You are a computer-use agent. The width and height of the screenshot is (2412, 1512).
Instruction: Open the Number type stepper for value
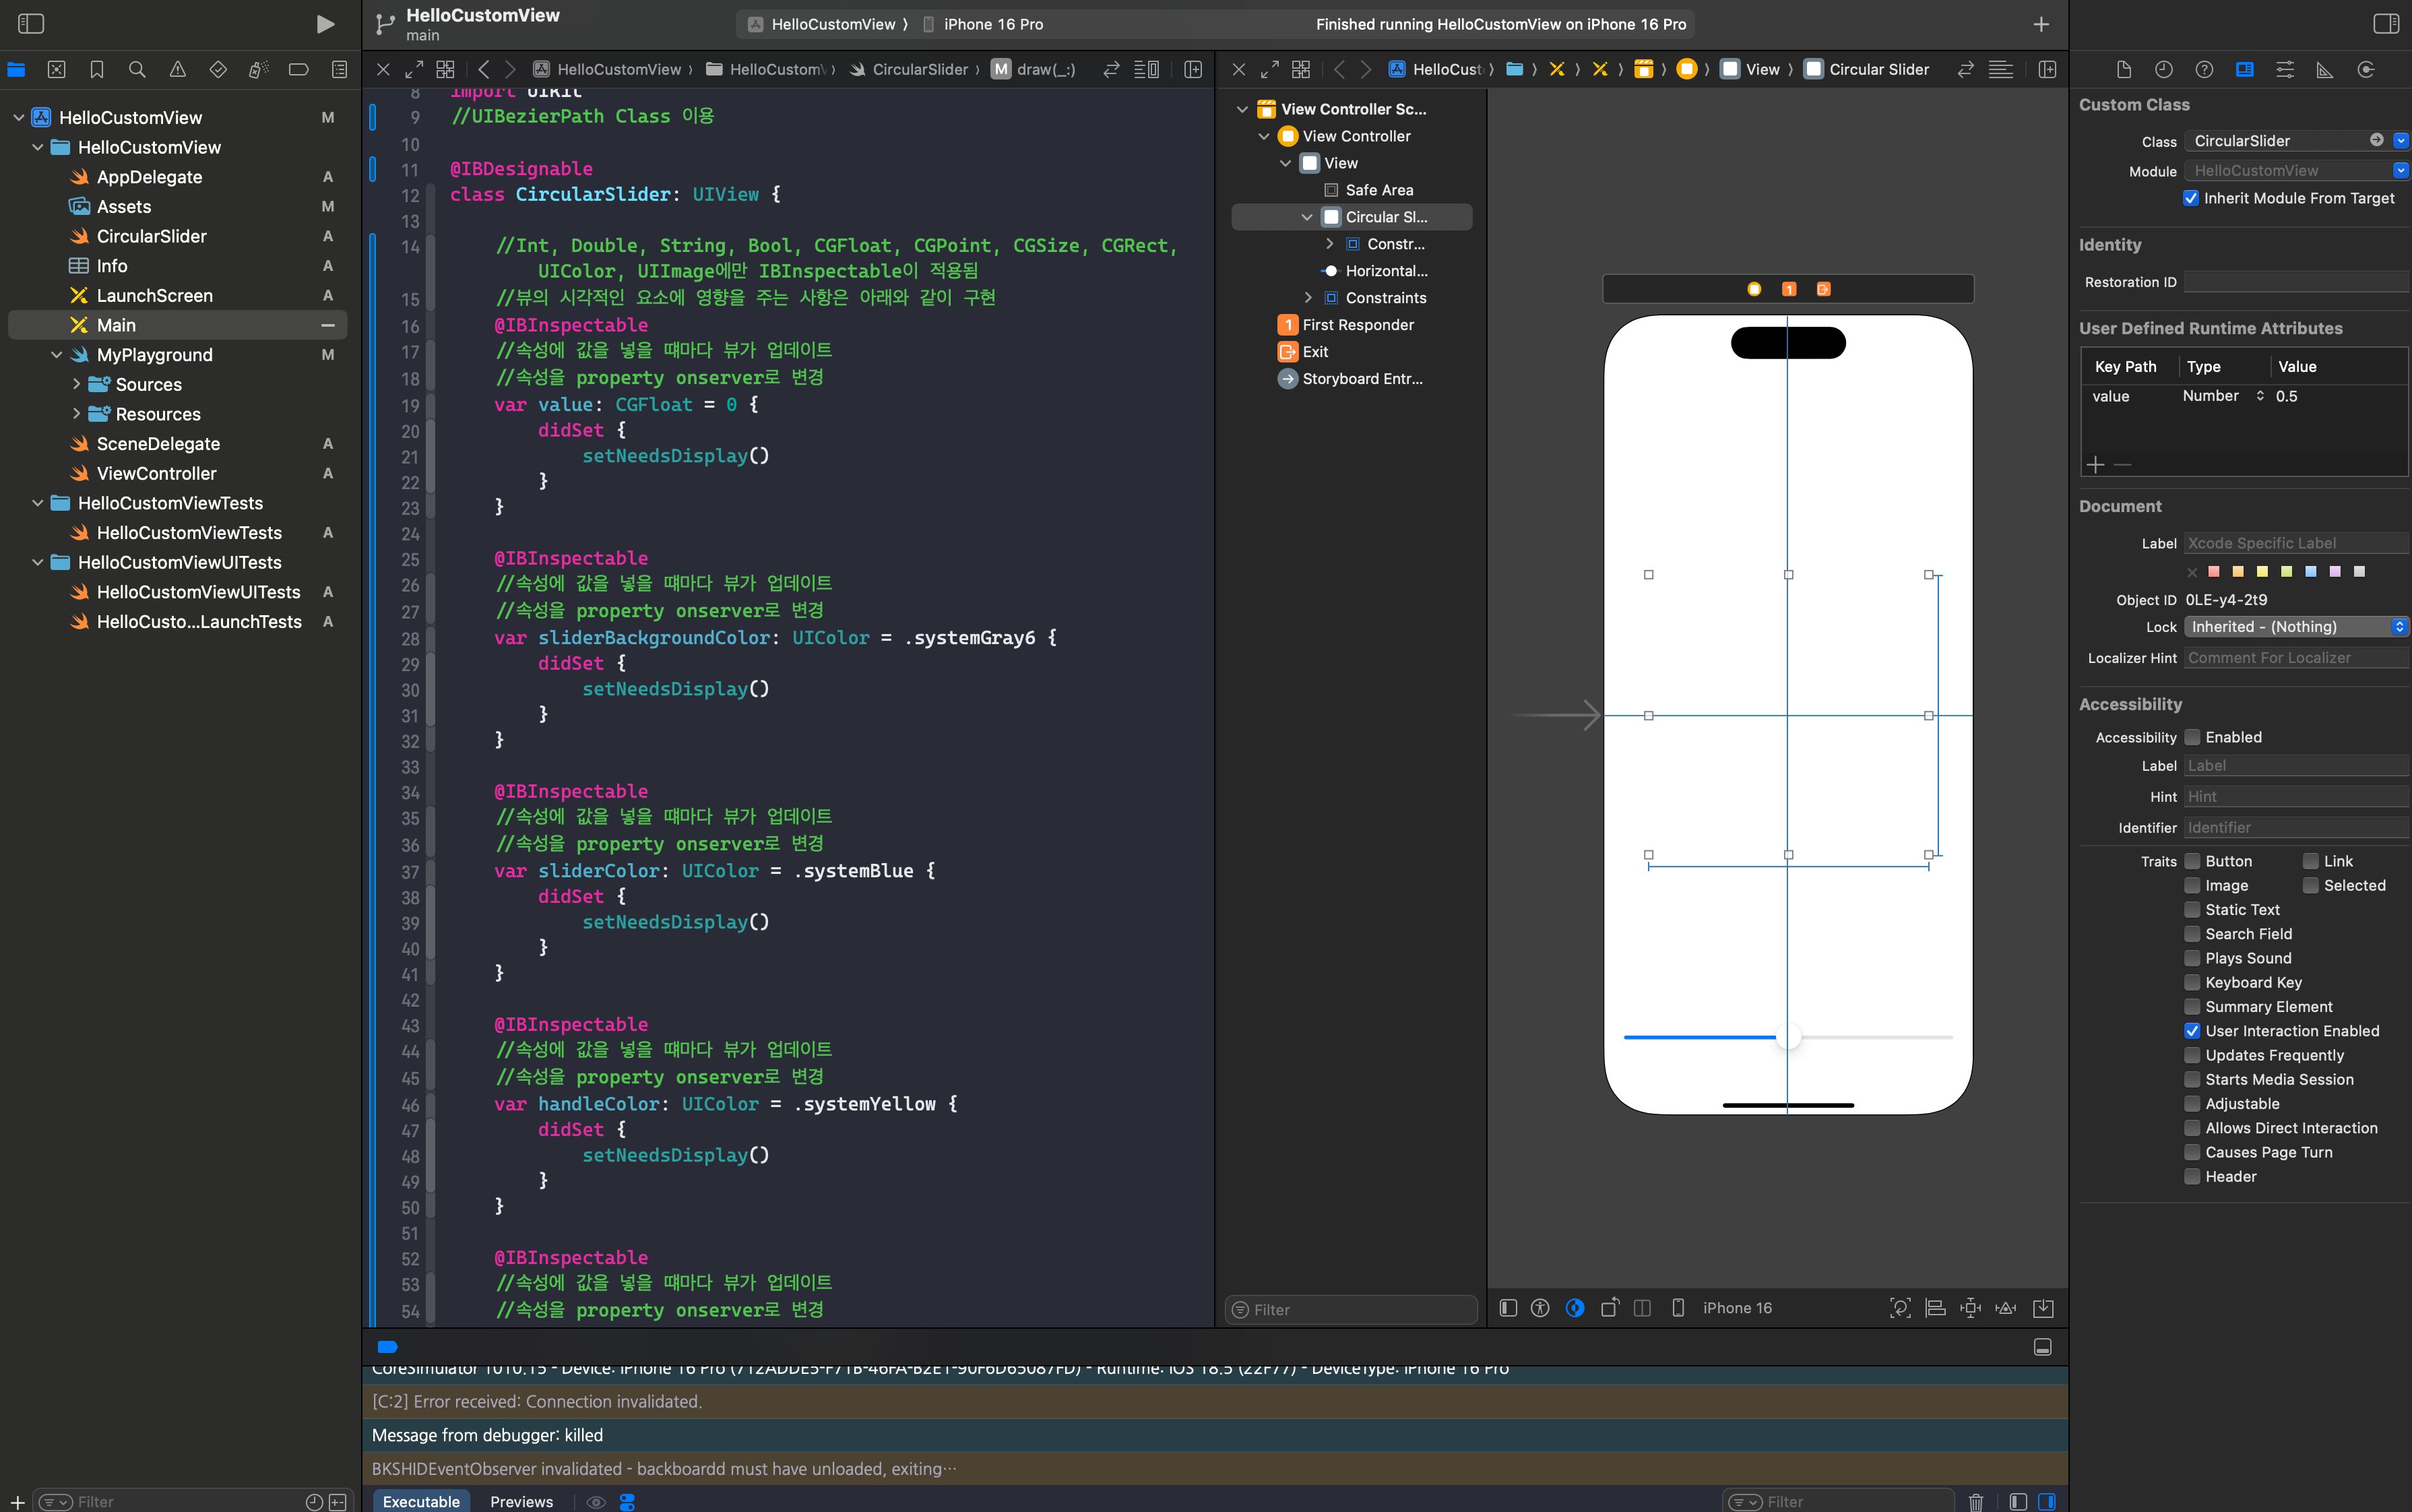point(2259,396)
